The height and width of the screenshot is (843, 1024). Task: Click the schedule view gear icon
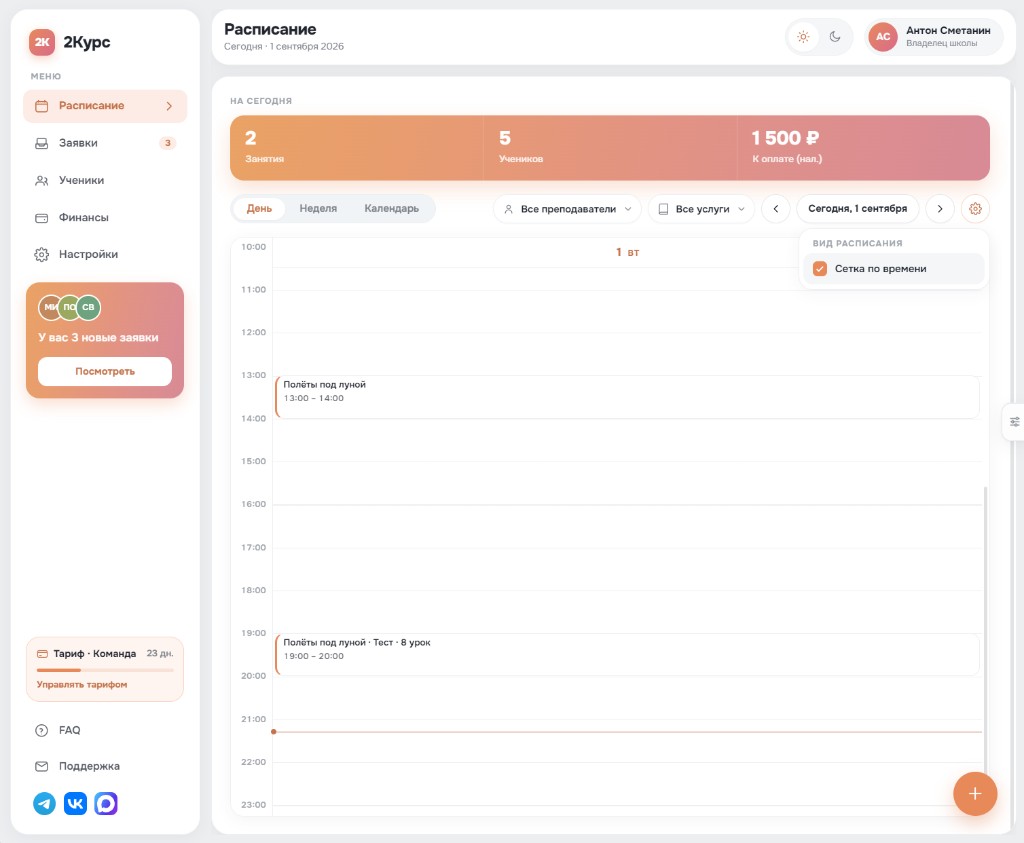pyautogui.click(x=975, y=209)
